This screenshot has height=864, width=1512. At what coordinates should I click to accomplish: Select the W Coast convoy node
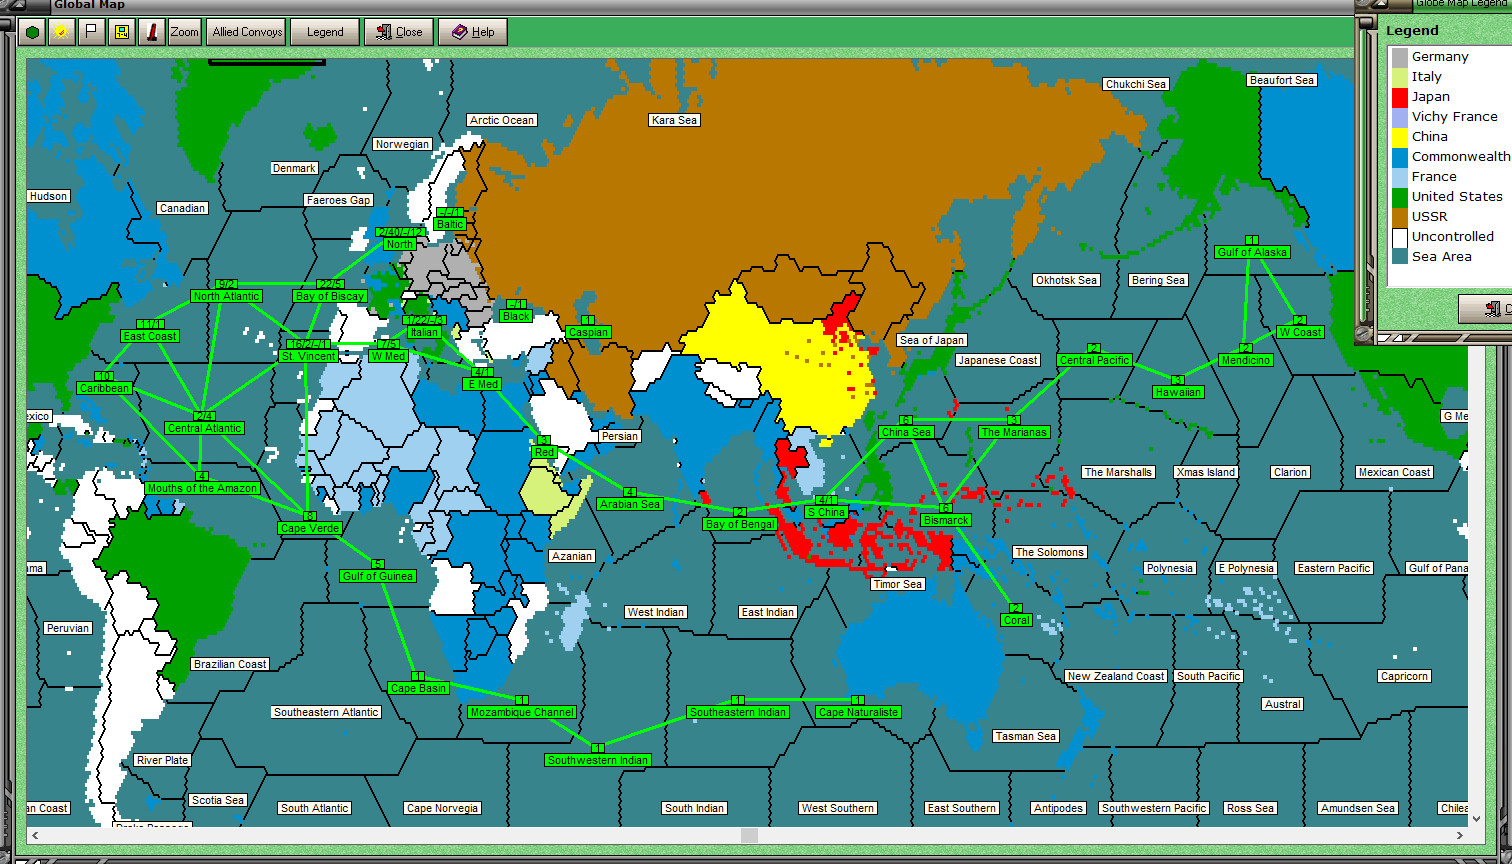1300,332
